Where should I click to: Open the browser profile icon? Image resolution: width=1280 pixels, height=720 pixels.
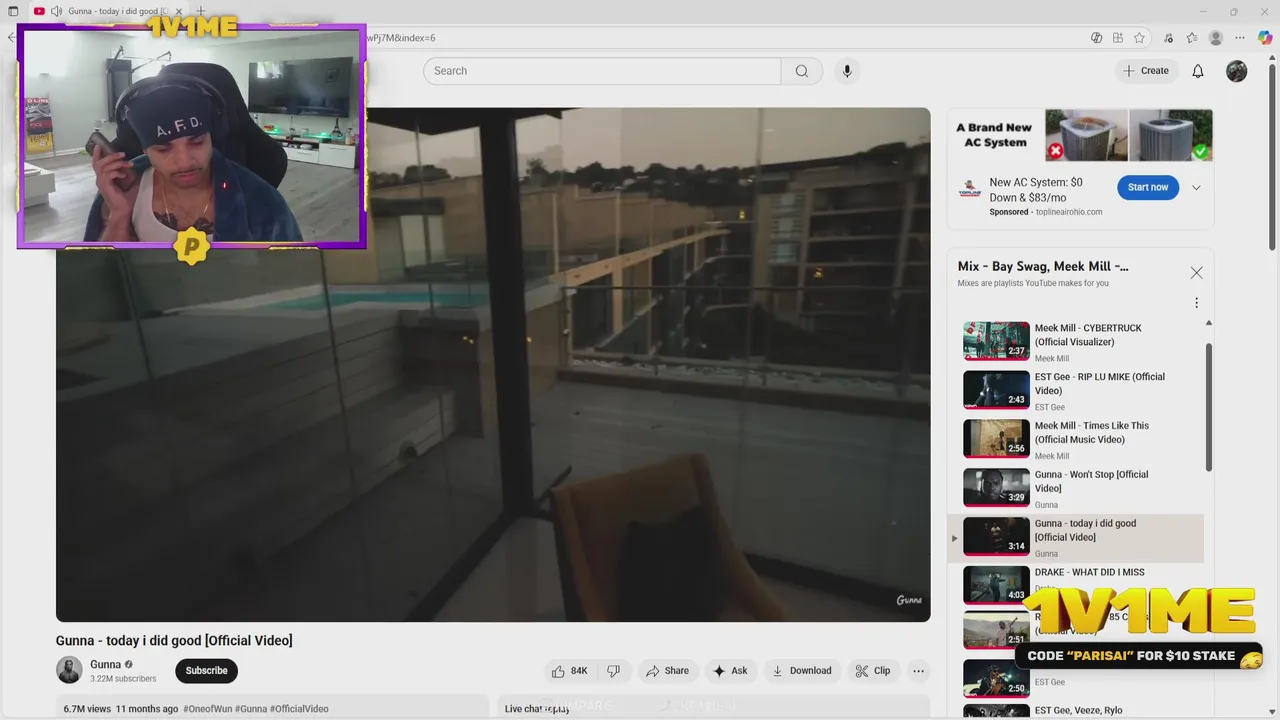click(x=1216, y=38)
